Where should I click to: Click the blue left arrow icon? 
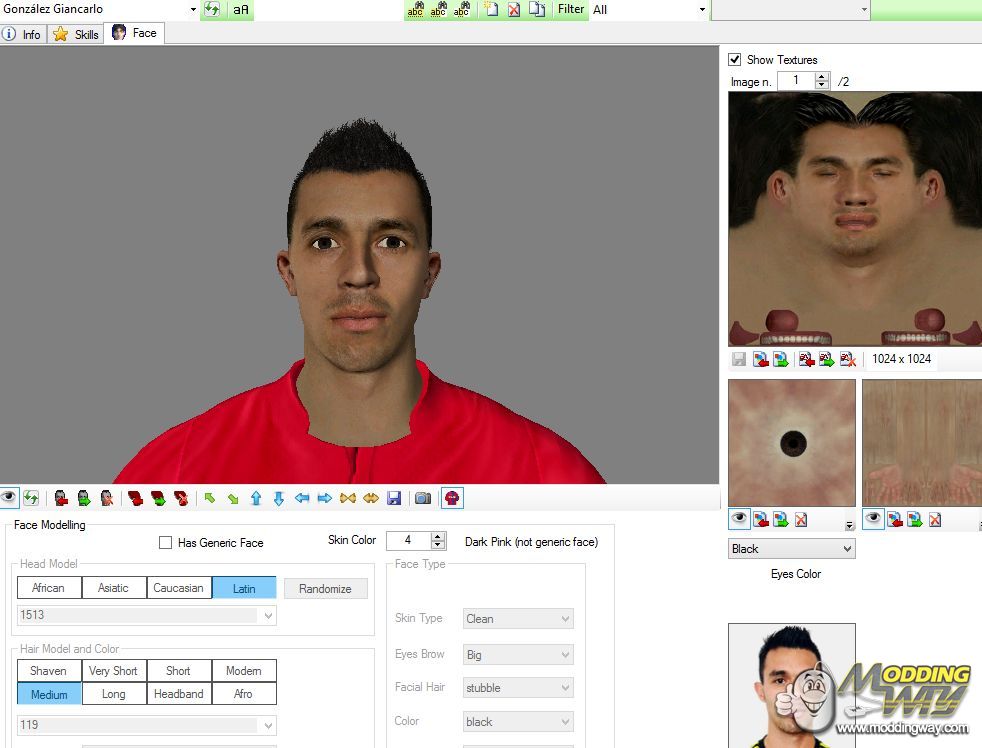click(302, 498)
